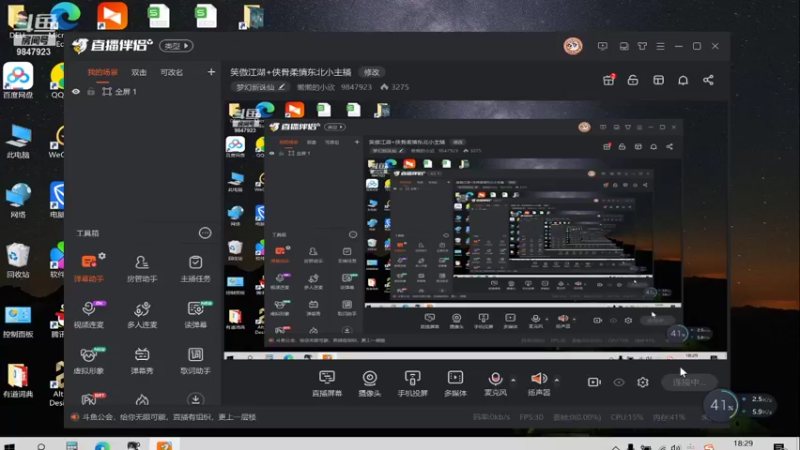Click the 连接中 start stream button
Screen dimensions: 800x450
pos(689,382)
